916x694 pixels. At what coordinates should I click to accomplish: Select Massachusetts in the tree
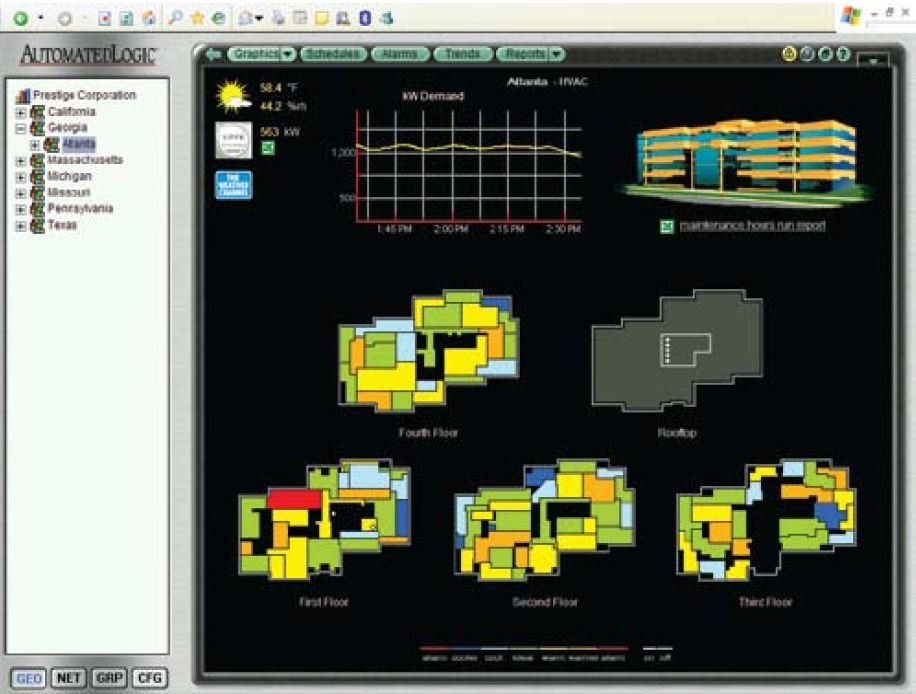click(85, 160)
